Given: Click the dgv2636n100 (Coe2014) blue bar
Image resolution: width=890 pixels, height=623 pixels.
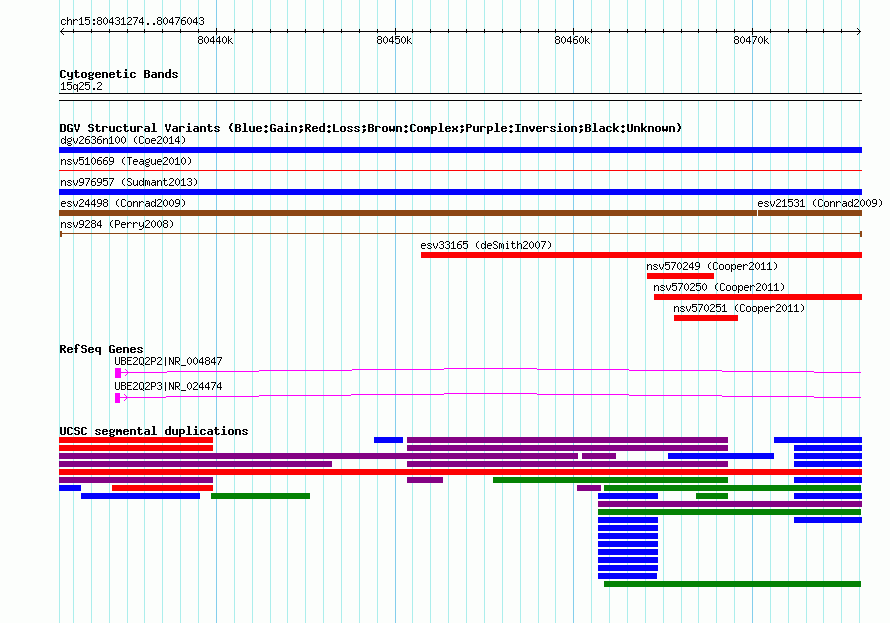Looking at the screenshot, I should pyautogui.click(x=460, y=150).
